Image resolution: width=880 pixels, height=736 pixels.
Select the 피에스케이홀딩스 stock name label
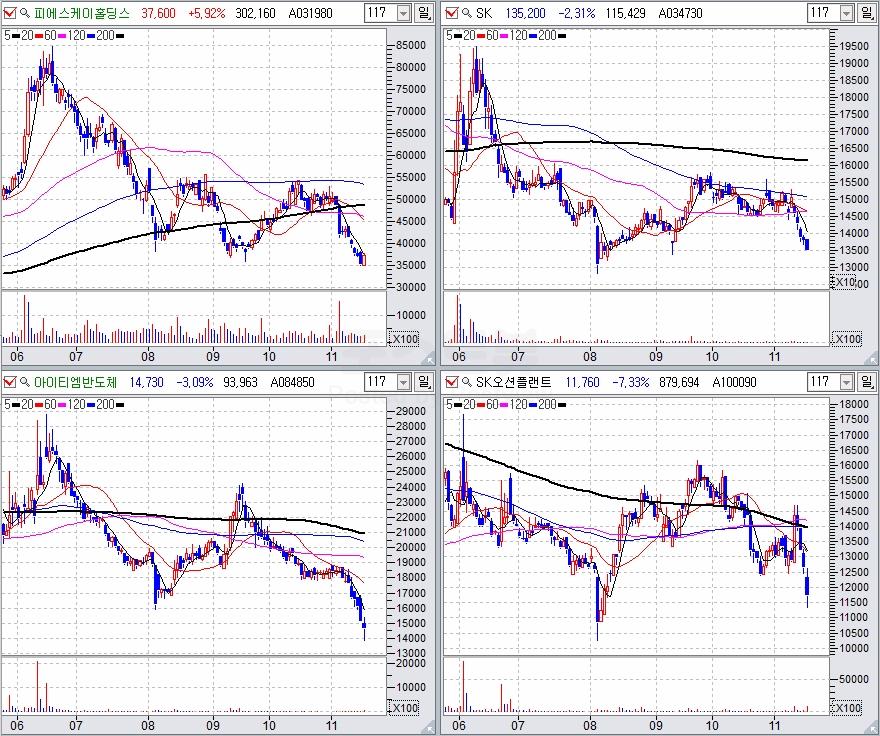[81, 13]
